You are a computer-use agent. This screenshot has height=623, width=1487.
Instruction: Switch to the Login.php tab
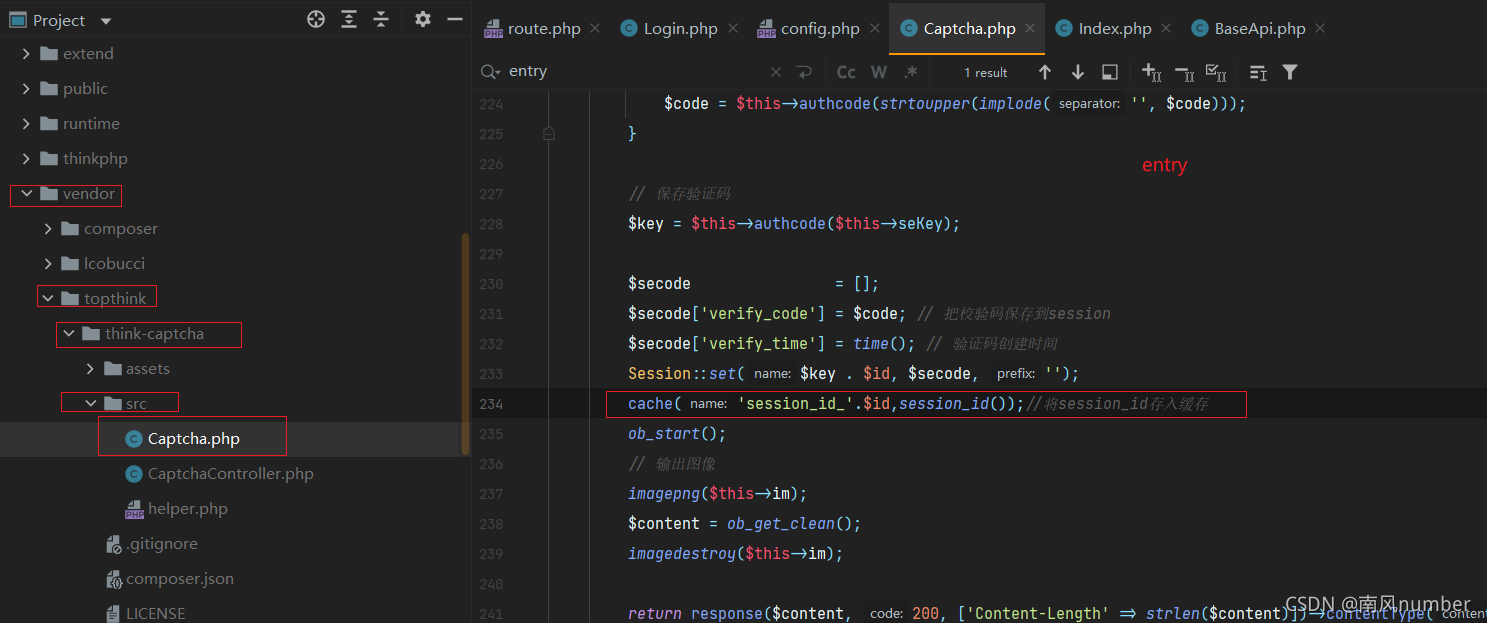click(680, 29)
